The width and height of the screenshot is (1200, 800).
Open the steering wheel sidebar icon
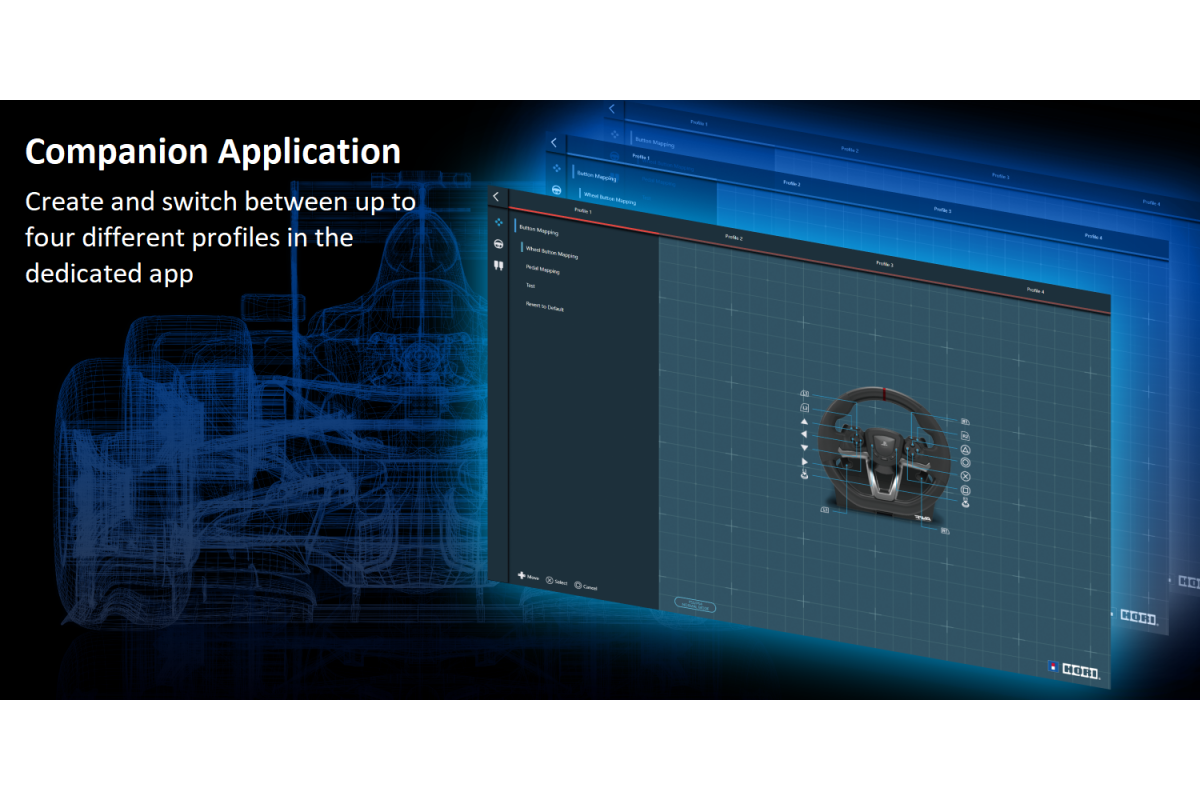(x=497, y=244)
